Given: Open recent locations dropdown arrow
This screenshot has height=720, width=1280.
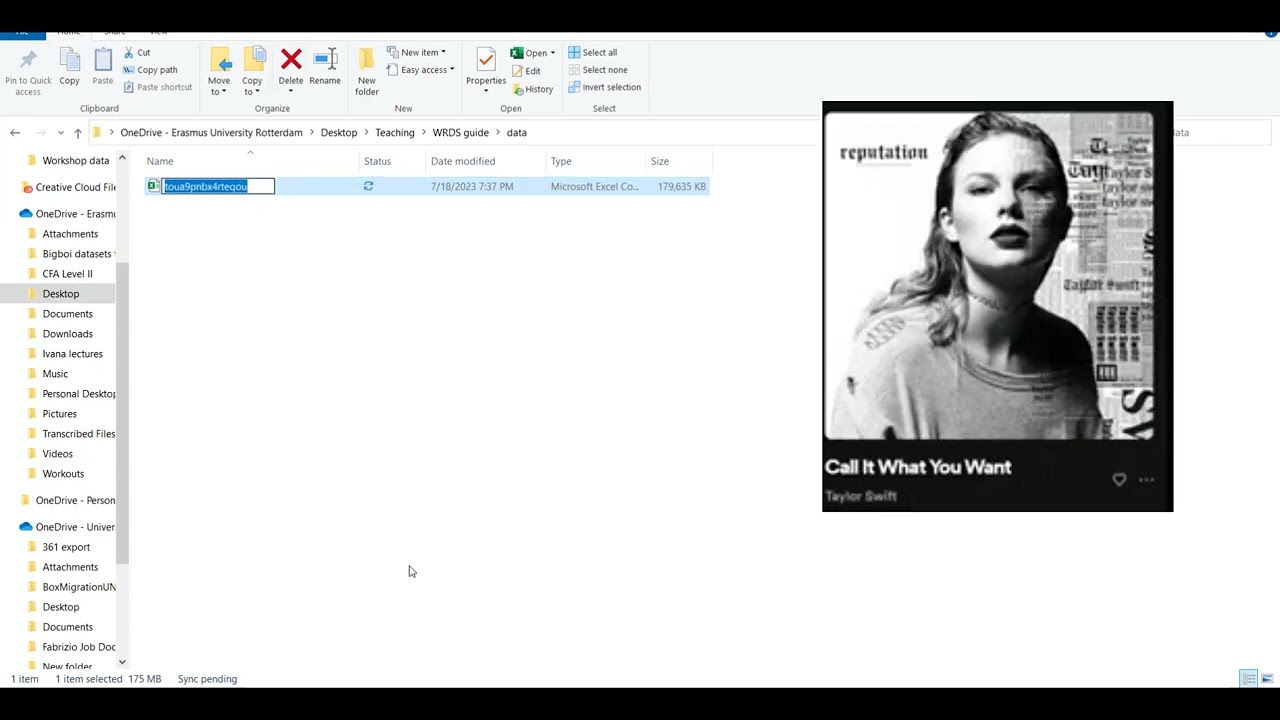Looking at the screenshot, I should 61,133.
